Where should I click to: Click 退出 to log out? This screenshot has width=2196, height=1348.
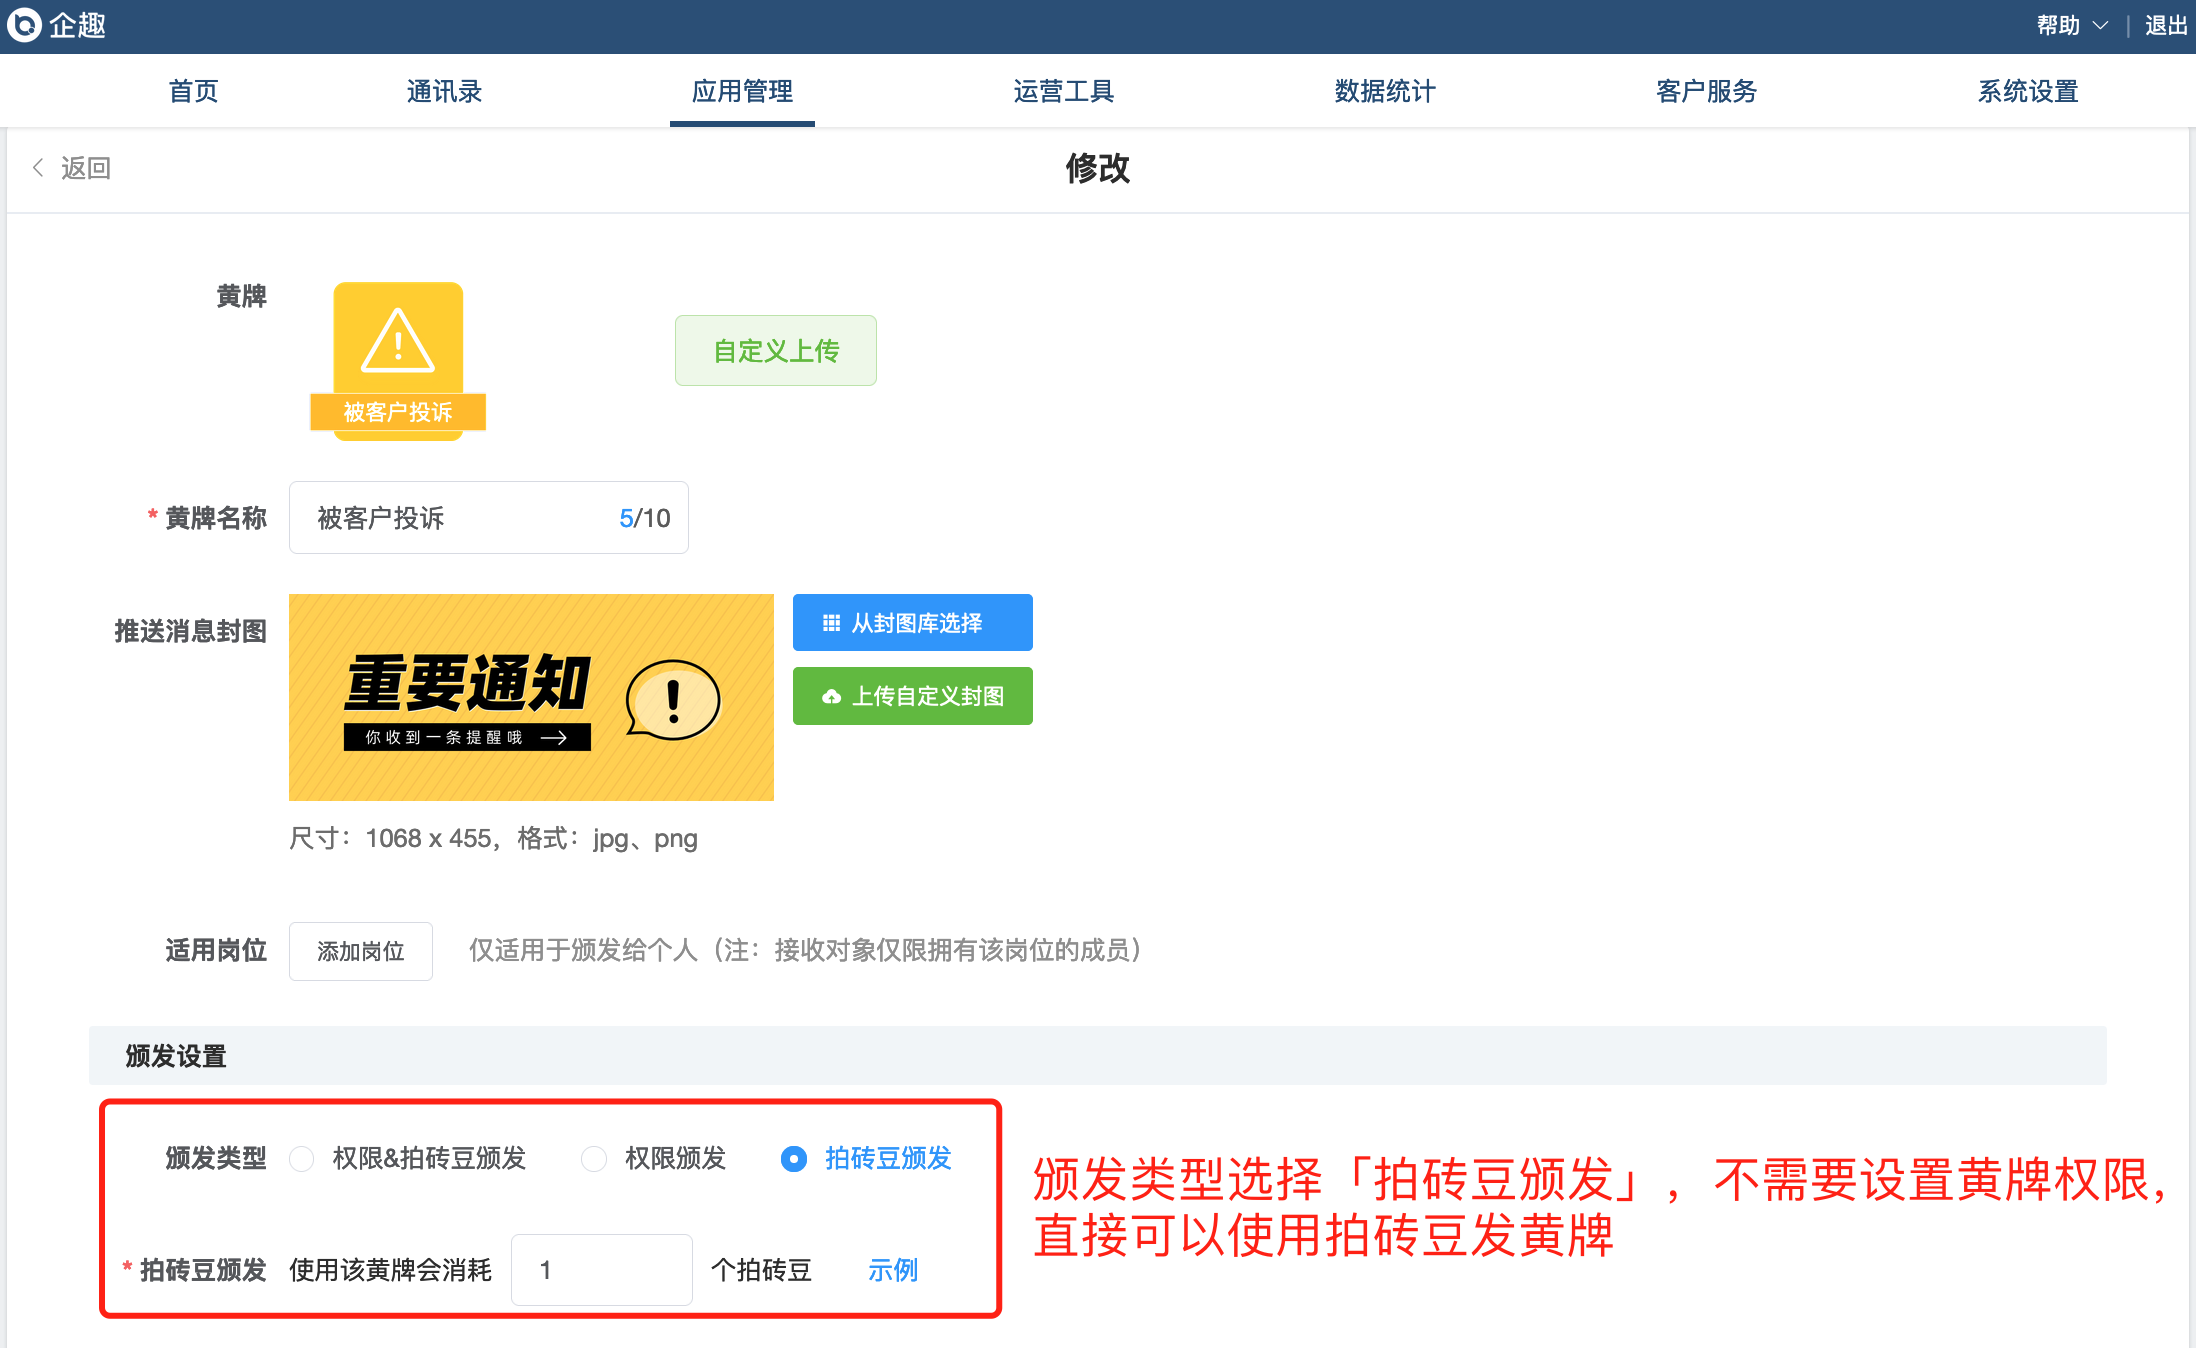pyautogui.click(x=2166, y=26)
